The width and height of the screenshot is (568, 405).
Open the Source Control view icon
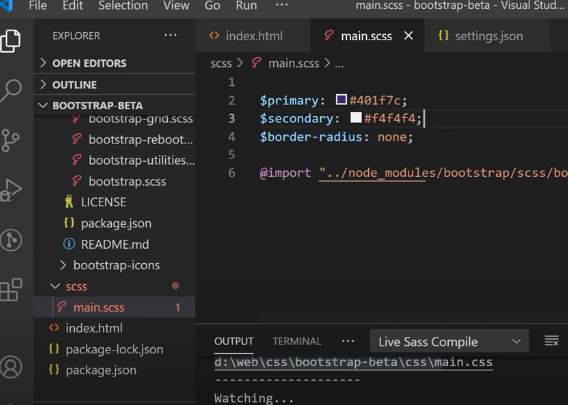[11, 140]
